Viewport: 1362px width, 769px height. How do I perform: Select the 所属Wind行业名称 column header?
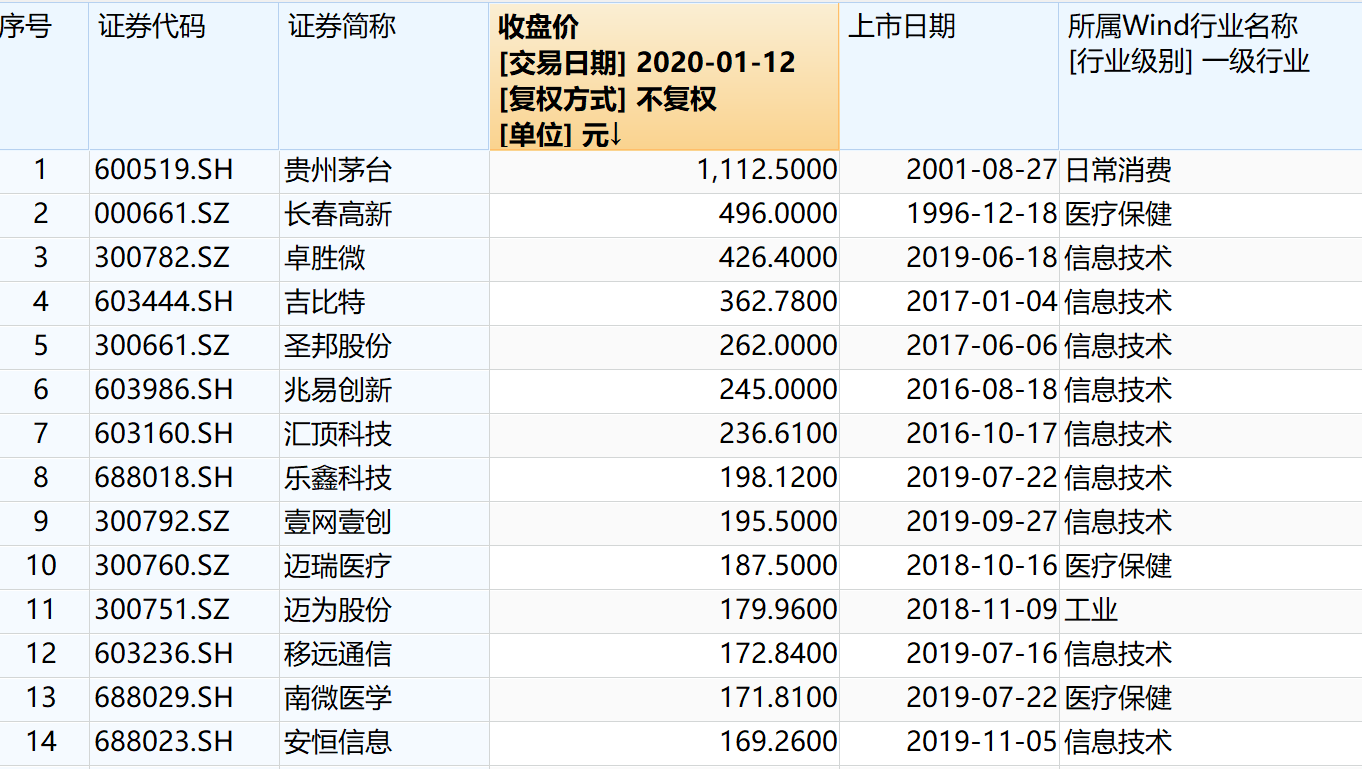[x=1211, y=77]
